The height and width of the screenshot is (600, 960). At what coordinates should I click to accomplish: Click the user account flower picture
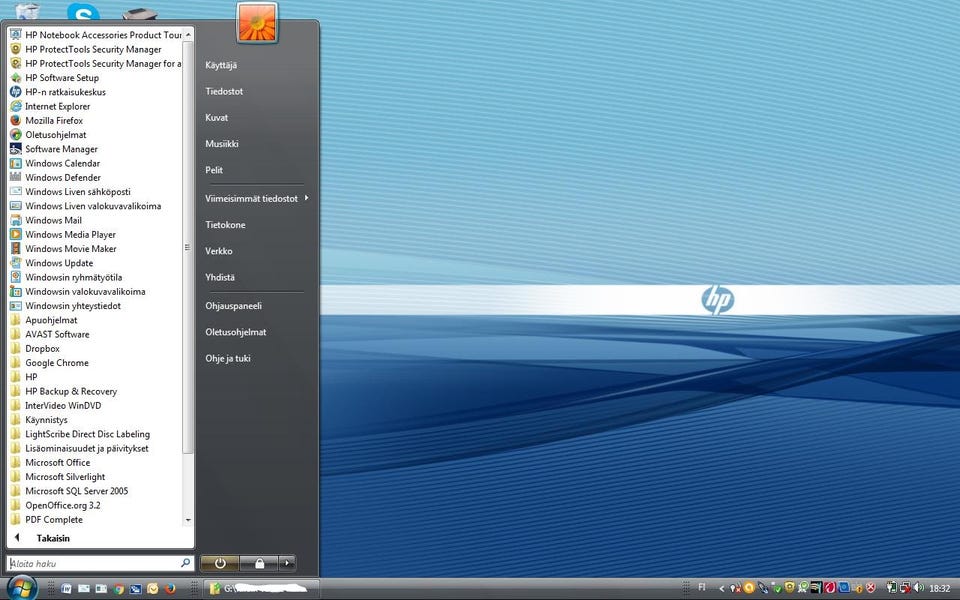257,23
